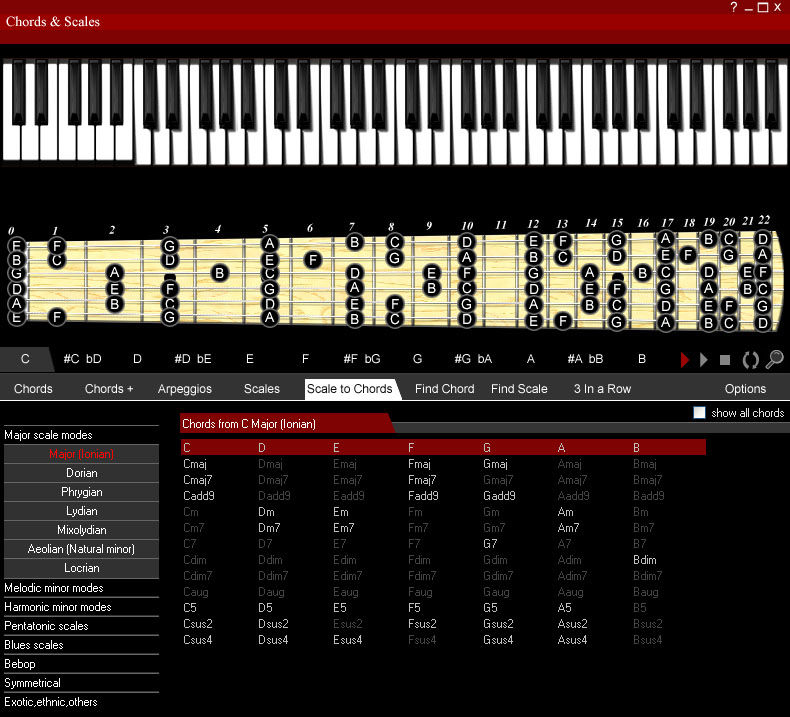Viewport: 790px width, 717px height.
Task: Select root note E
Action: tap(249, 359)
